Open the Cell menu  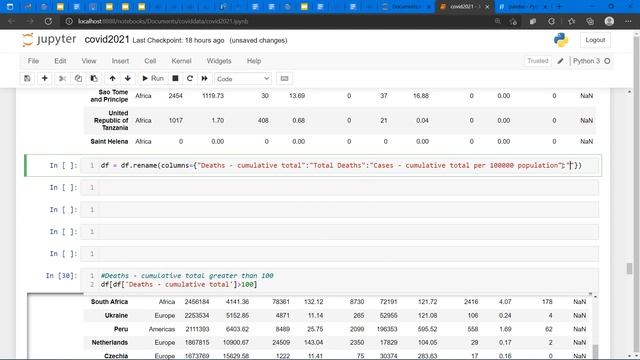pos(150,61)
